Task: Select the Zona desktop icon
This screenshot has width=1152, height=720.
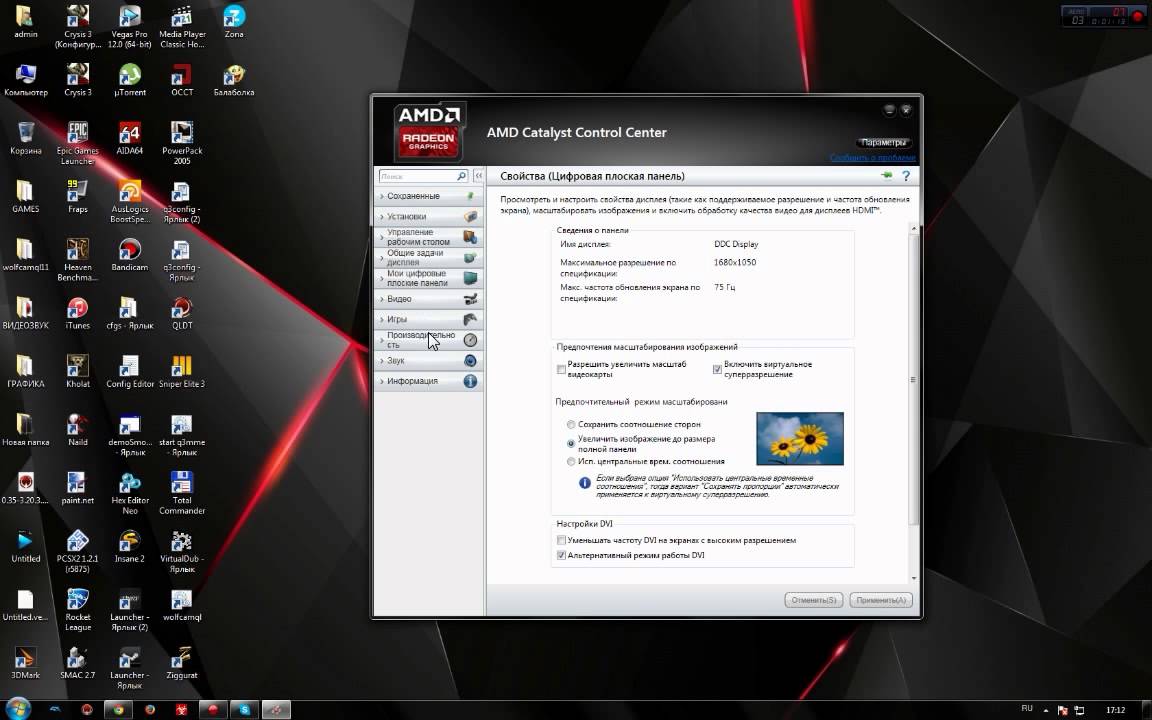Action: pos(234,22)
